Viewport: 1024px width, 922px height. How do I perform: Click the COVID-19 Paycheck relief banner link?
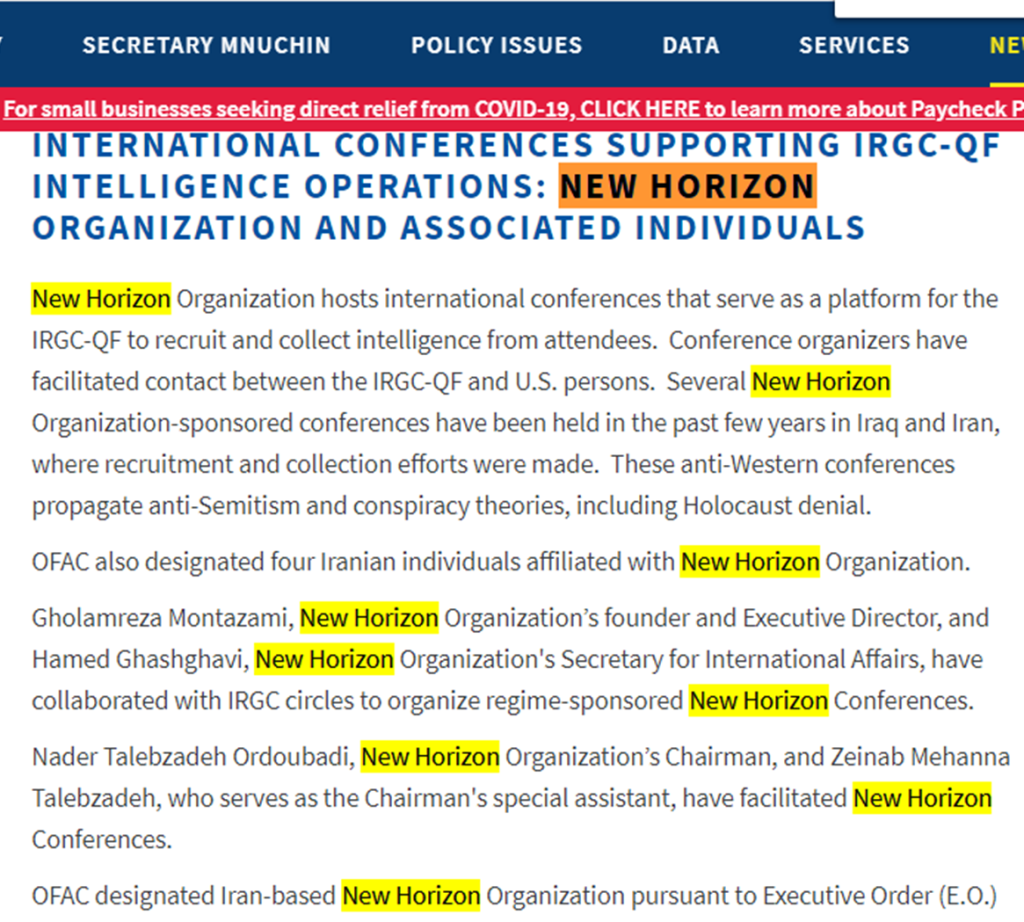coord(513,109)
